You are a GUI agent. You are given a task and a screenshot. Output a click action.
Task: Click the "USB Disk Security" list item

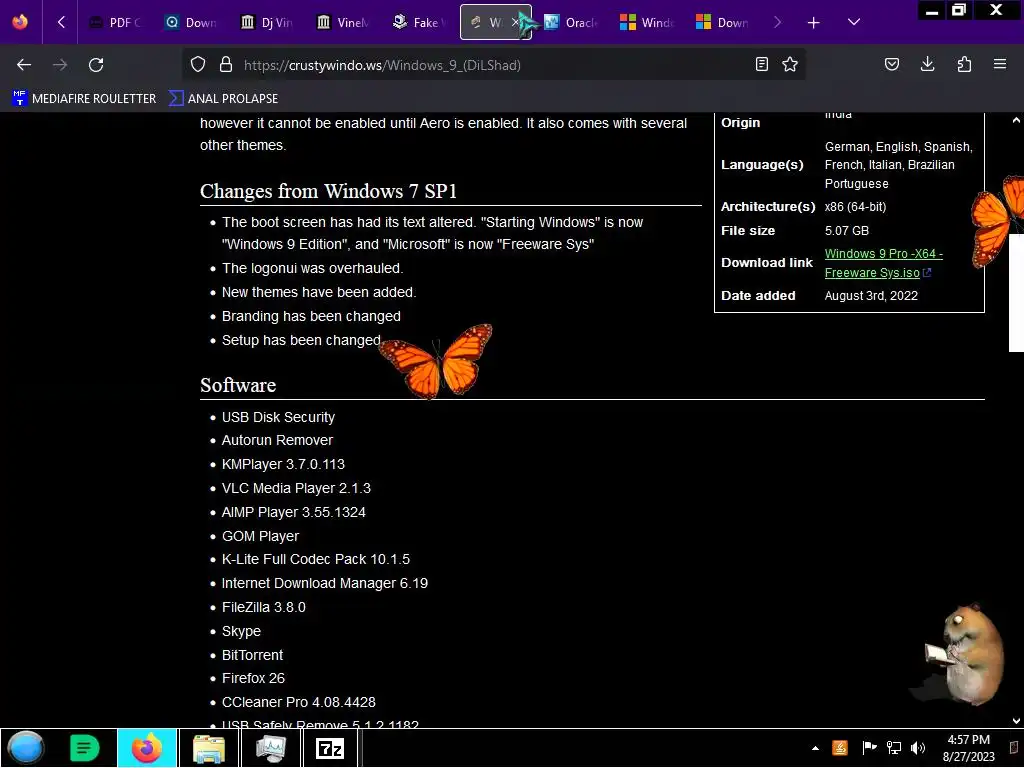pos(278,417)
